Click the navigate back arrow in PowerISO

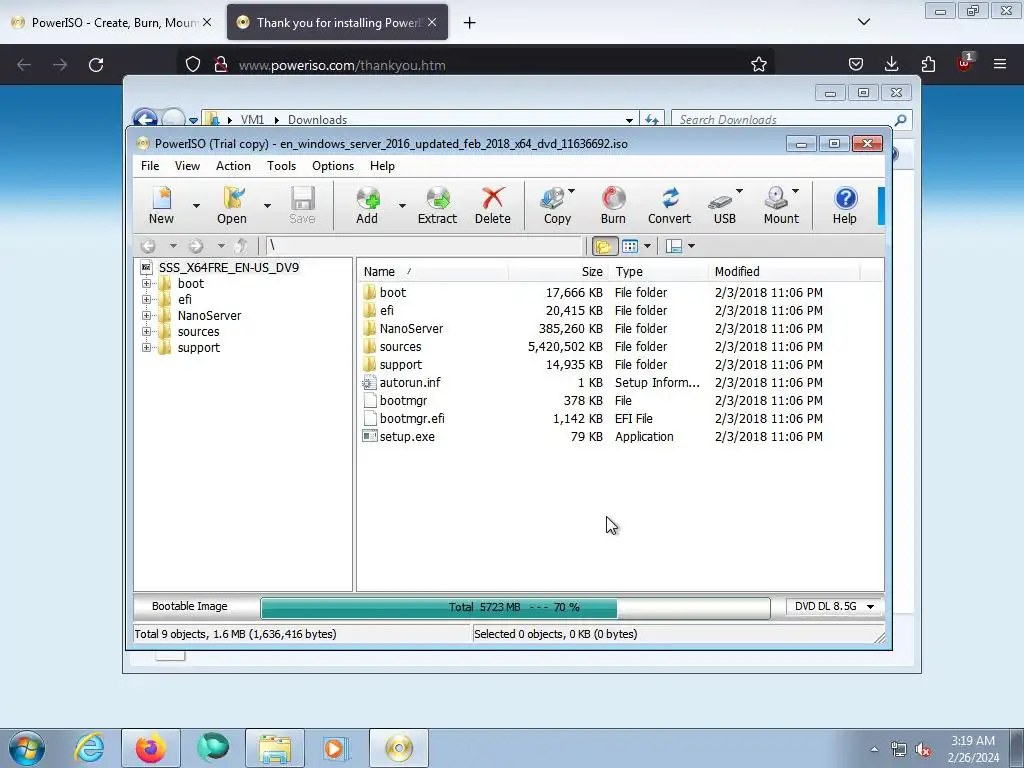click(148, 246)
